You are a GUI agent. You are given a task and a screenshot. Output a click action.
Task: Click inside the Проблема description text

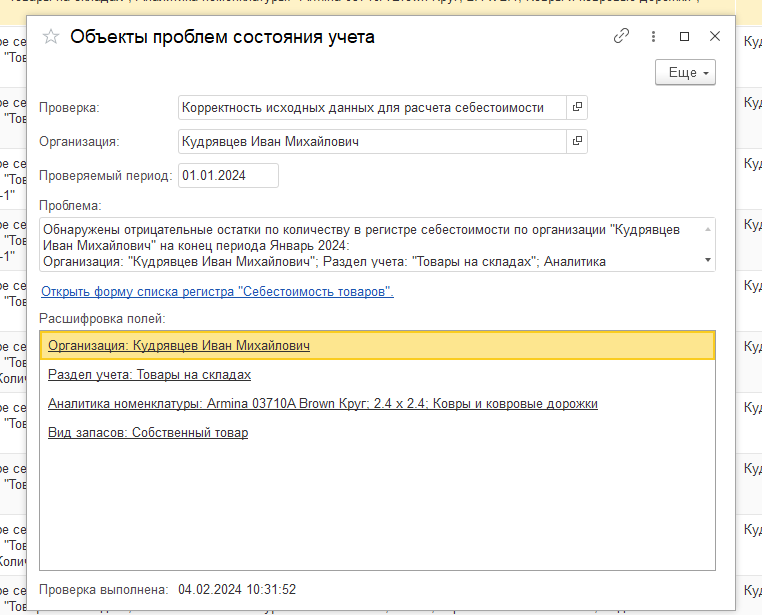370,245
